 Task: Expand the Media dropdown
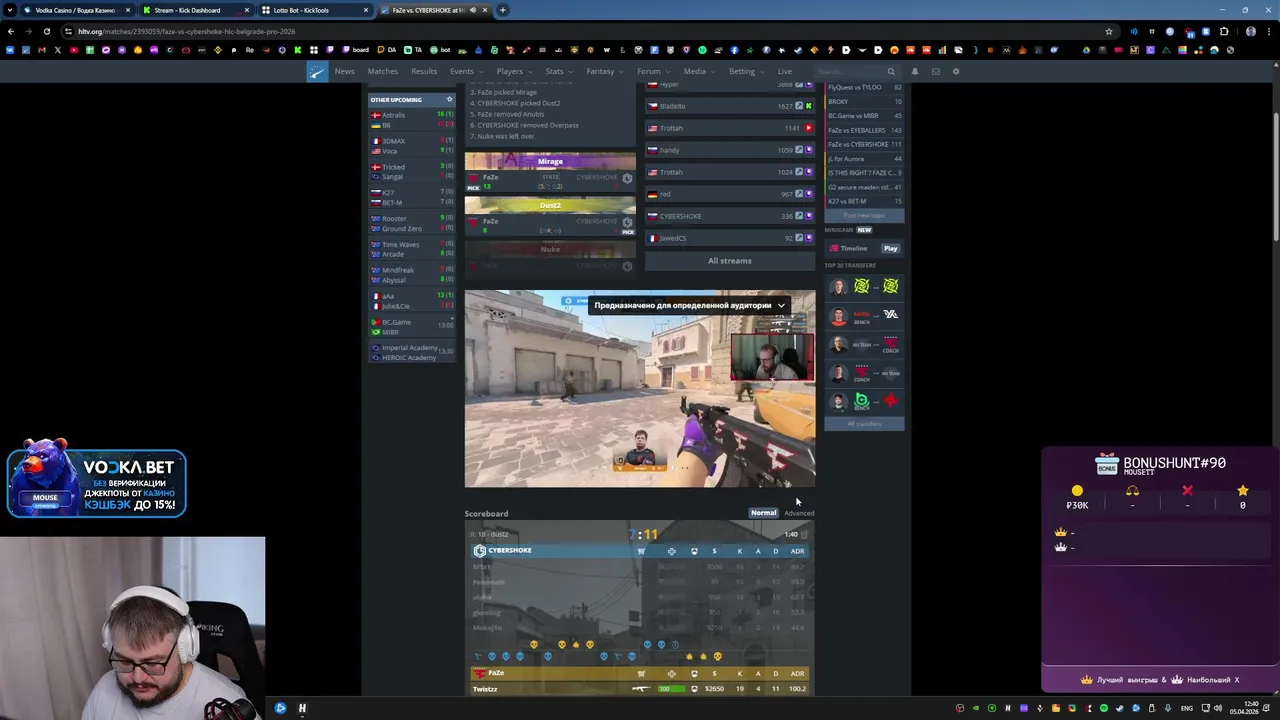(698, 71)
